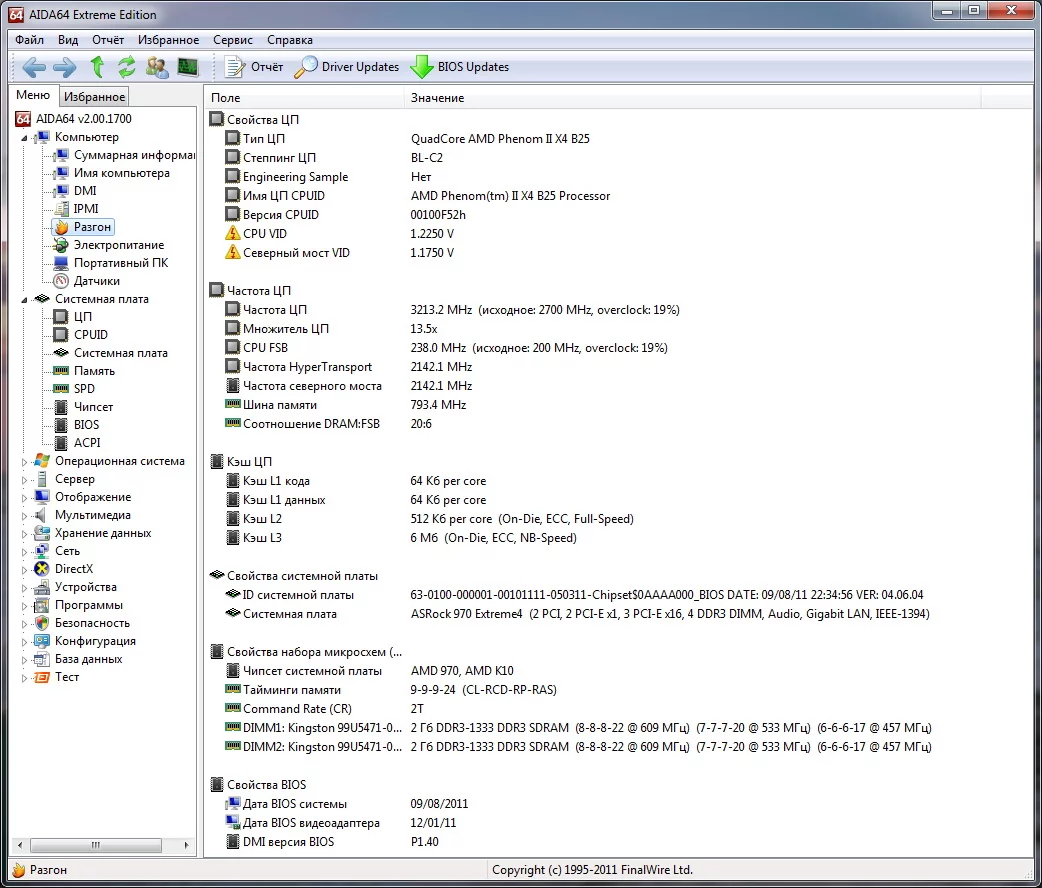1042x888 pixels.
Task: Collapse the Компьютер tree node
Action: [x=26, y=137]
